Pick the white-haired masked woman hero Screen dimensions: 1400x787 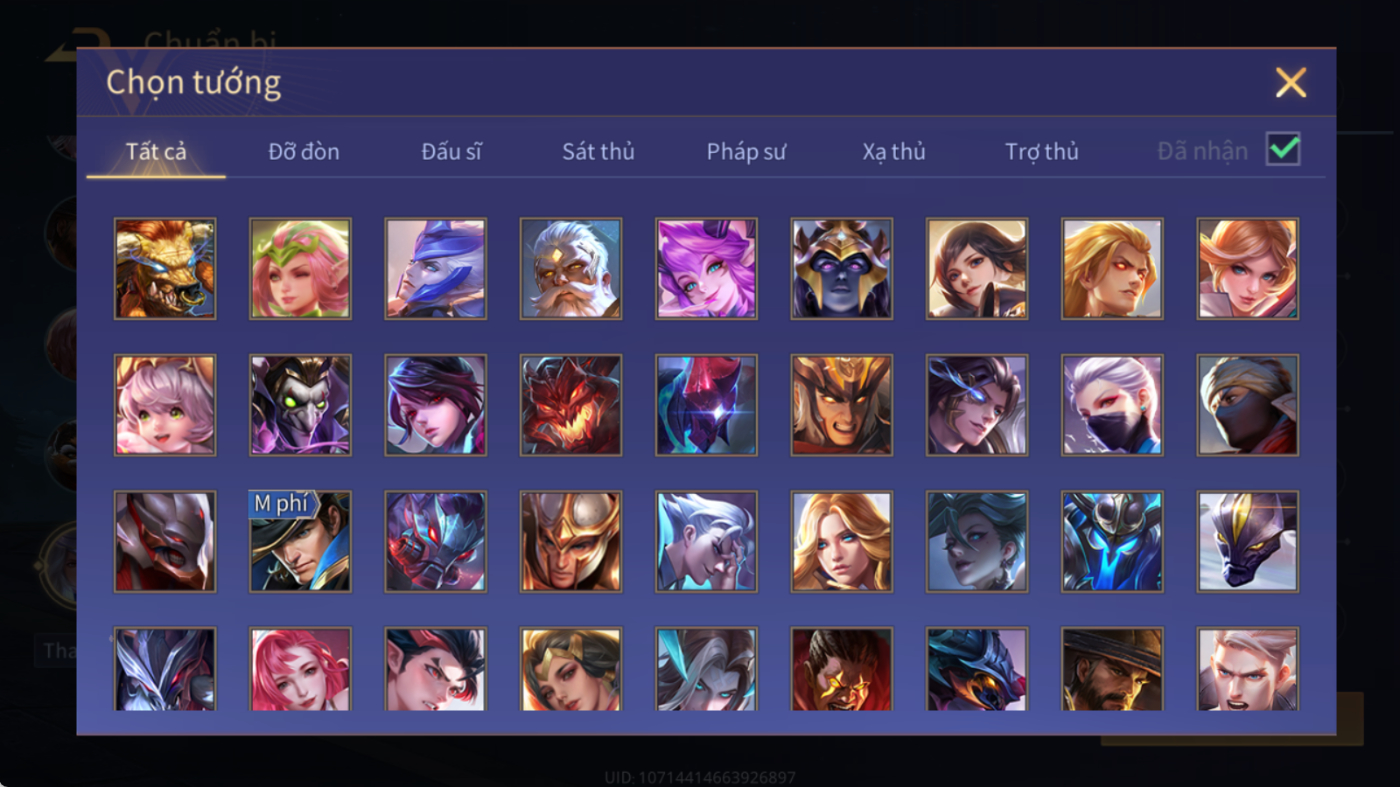pyautogui.click(x=1112, y=405)
